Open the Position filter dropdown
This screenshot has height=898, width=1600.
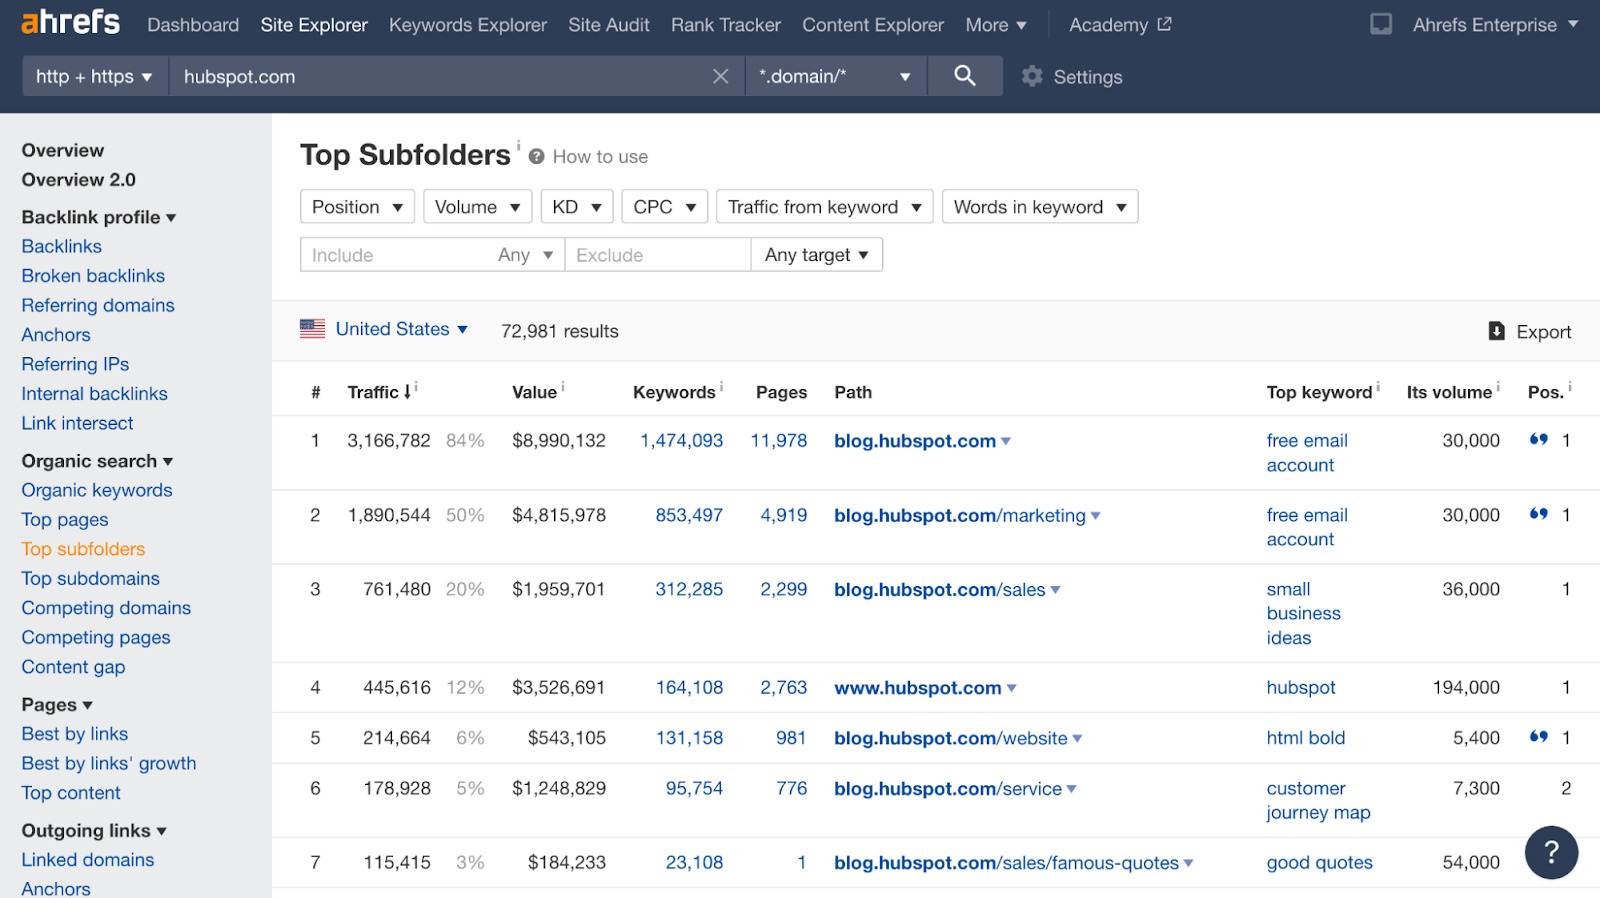tap(357, 207)
